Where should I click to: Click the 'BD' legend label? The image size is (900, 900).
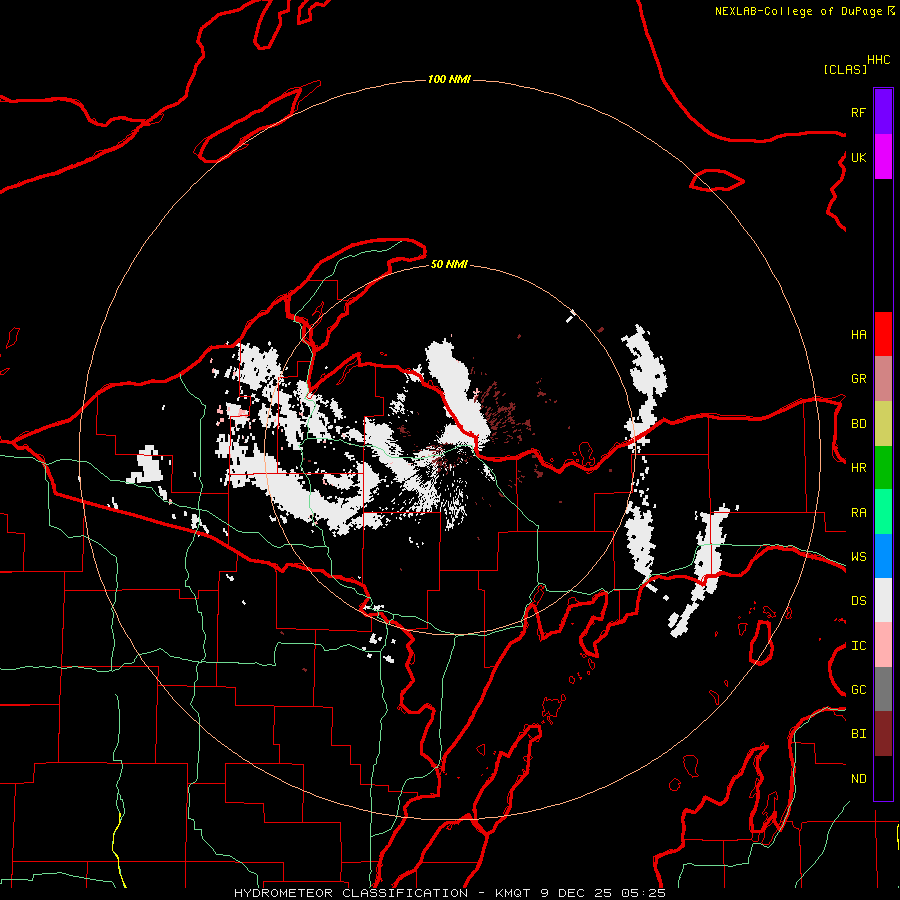point(858,424)
